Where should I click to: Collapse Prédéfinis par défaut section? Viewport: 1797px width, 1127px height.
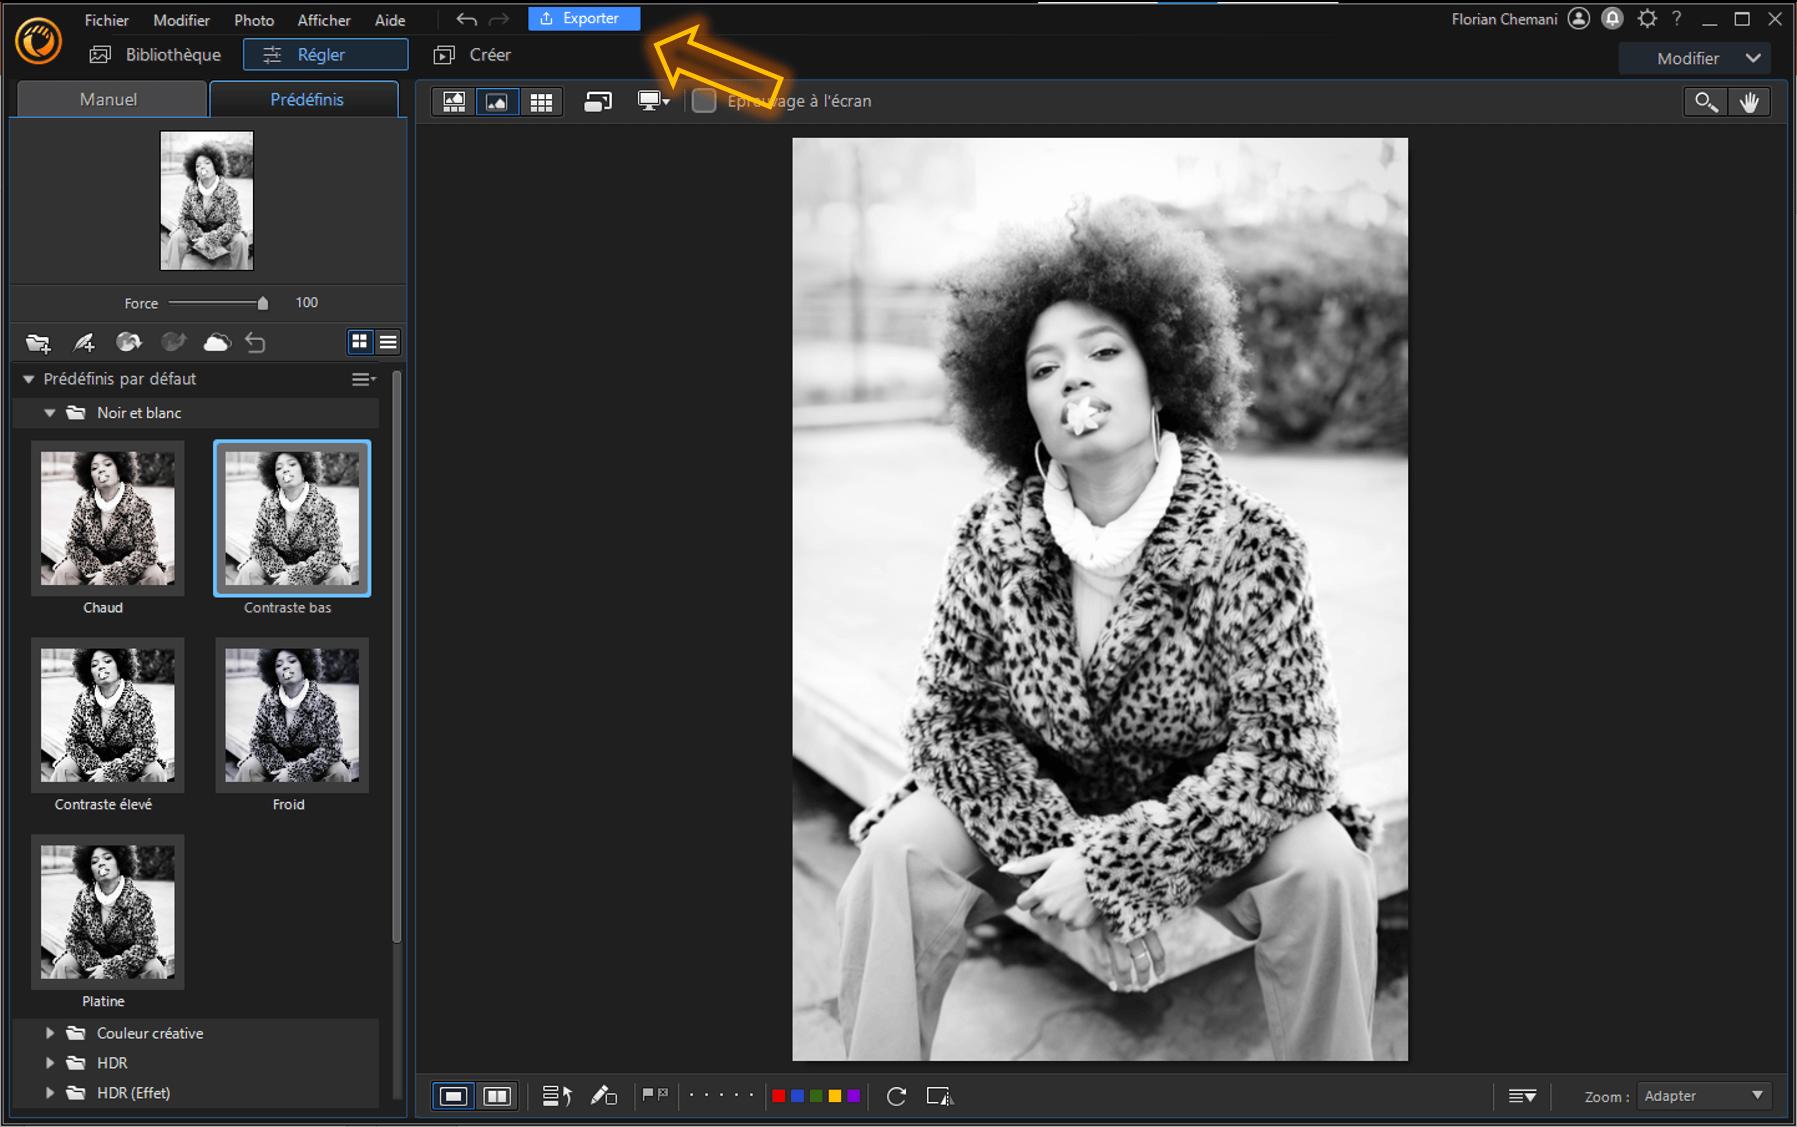click(x=29, y=379)
